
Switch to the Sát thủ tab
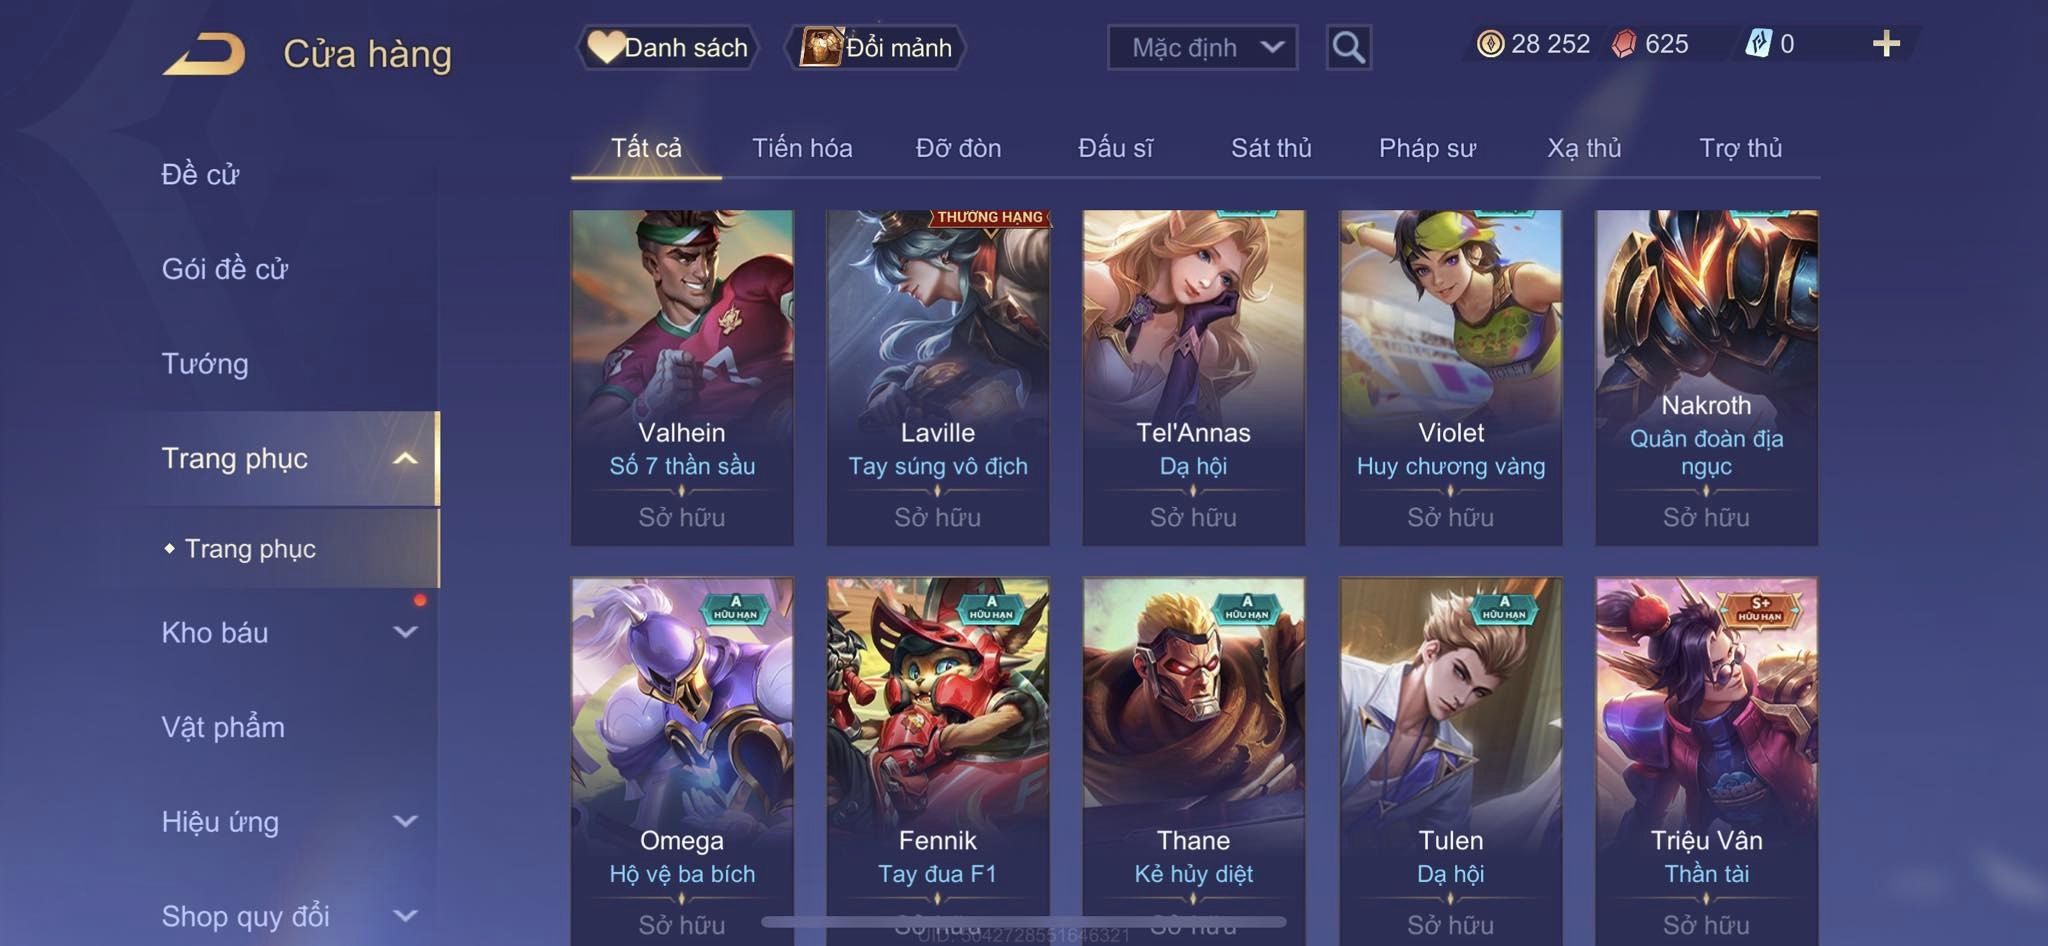1271,148
